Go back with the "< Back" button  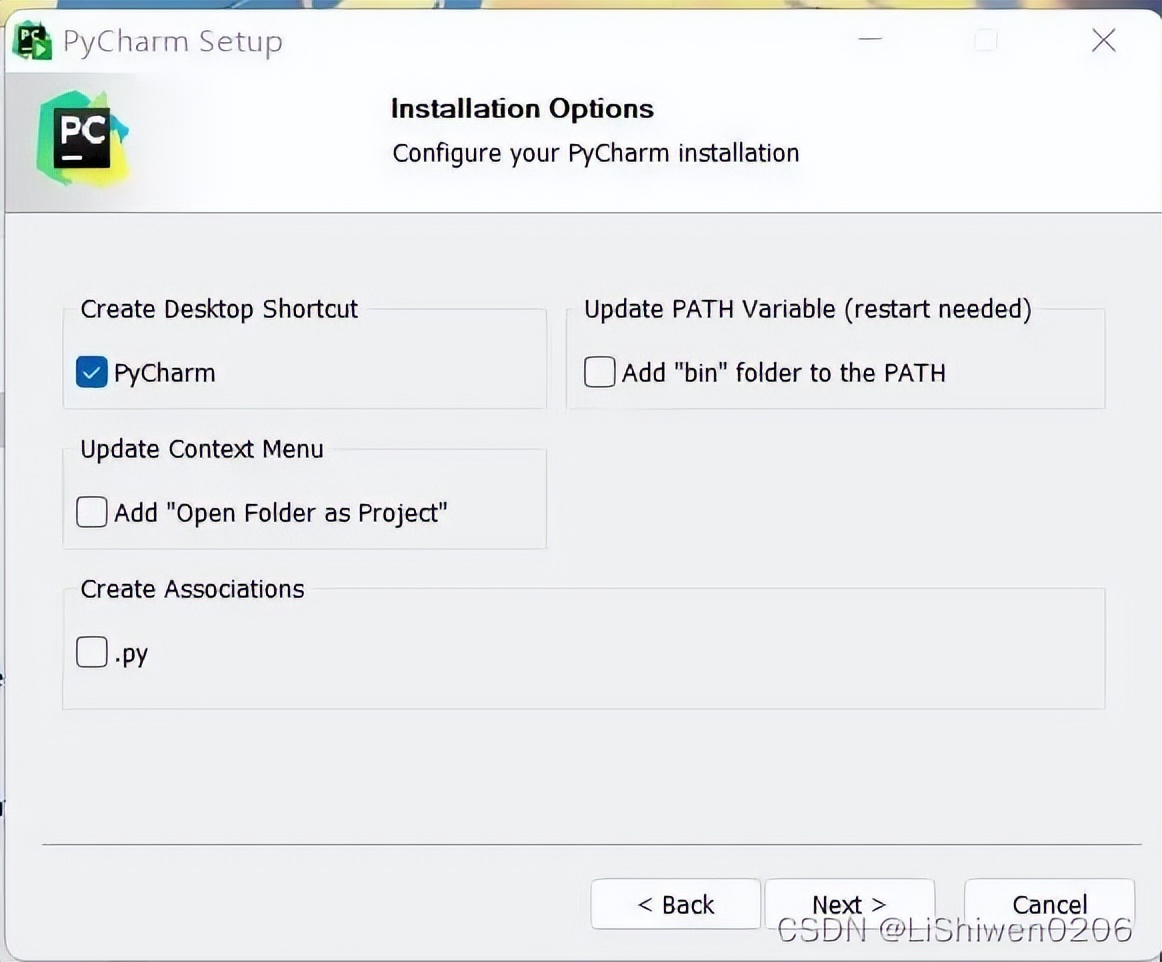(x=676, y=904)
